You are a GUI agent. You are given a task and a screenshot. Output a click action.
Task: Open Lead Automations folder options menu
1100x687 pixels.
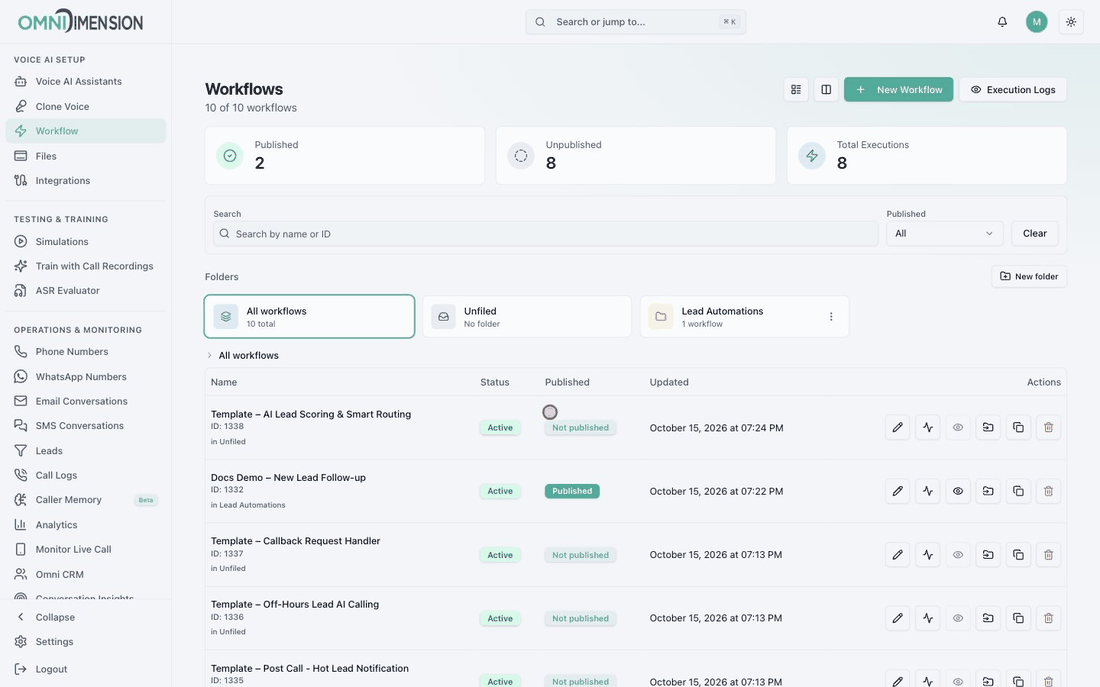click(x=831, y=316)
